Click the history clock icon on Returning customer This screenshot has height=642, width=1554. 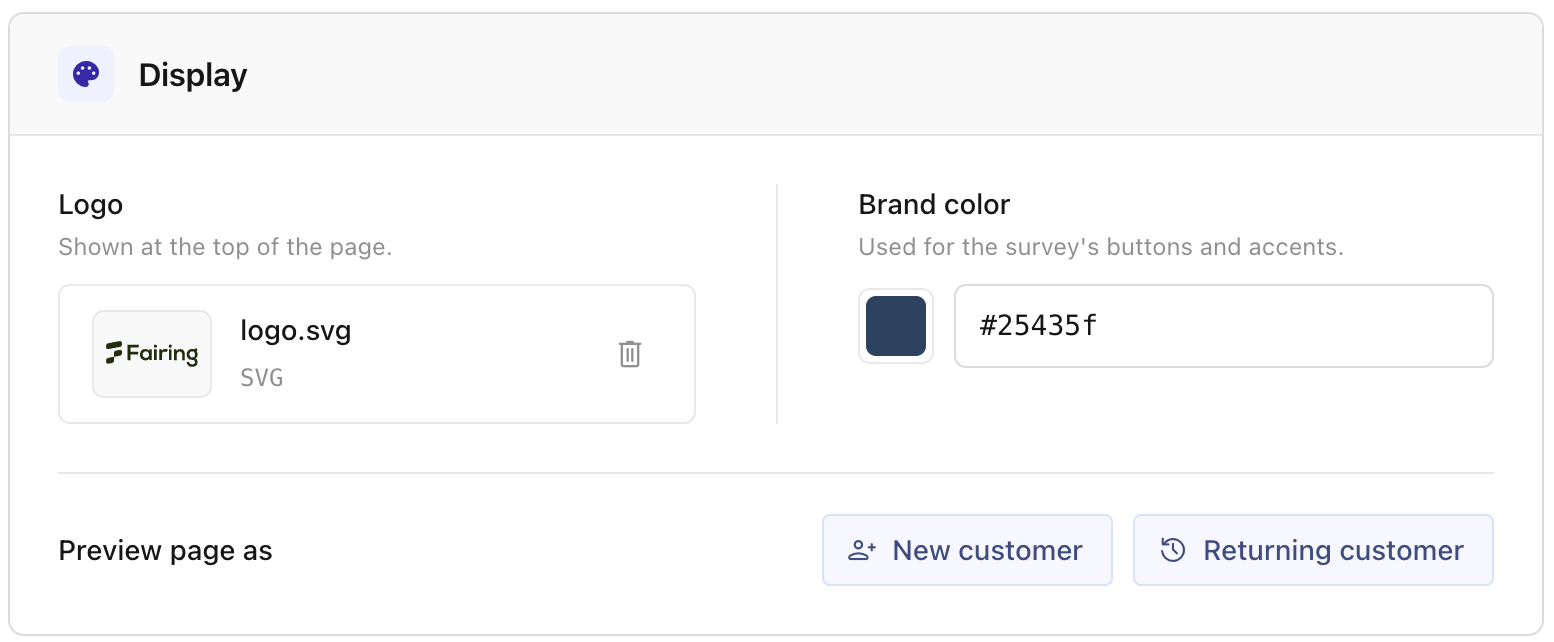(1173, 550)
